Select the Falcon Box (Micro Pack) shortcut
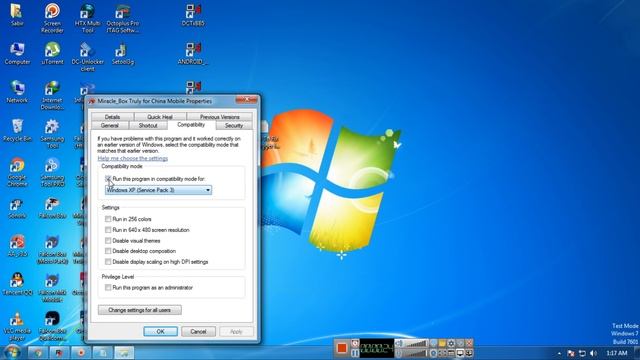Viewport: 640px width, 360px height. tap(52, 249)
